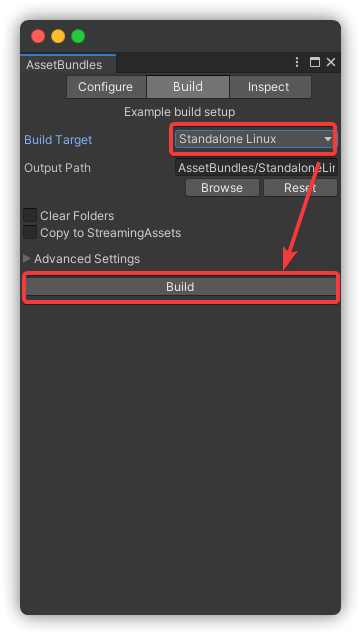This screenshot has height=635, width=361.
Task: Open the Standalone Linux build target dropdown
Action: click(254, 139)
